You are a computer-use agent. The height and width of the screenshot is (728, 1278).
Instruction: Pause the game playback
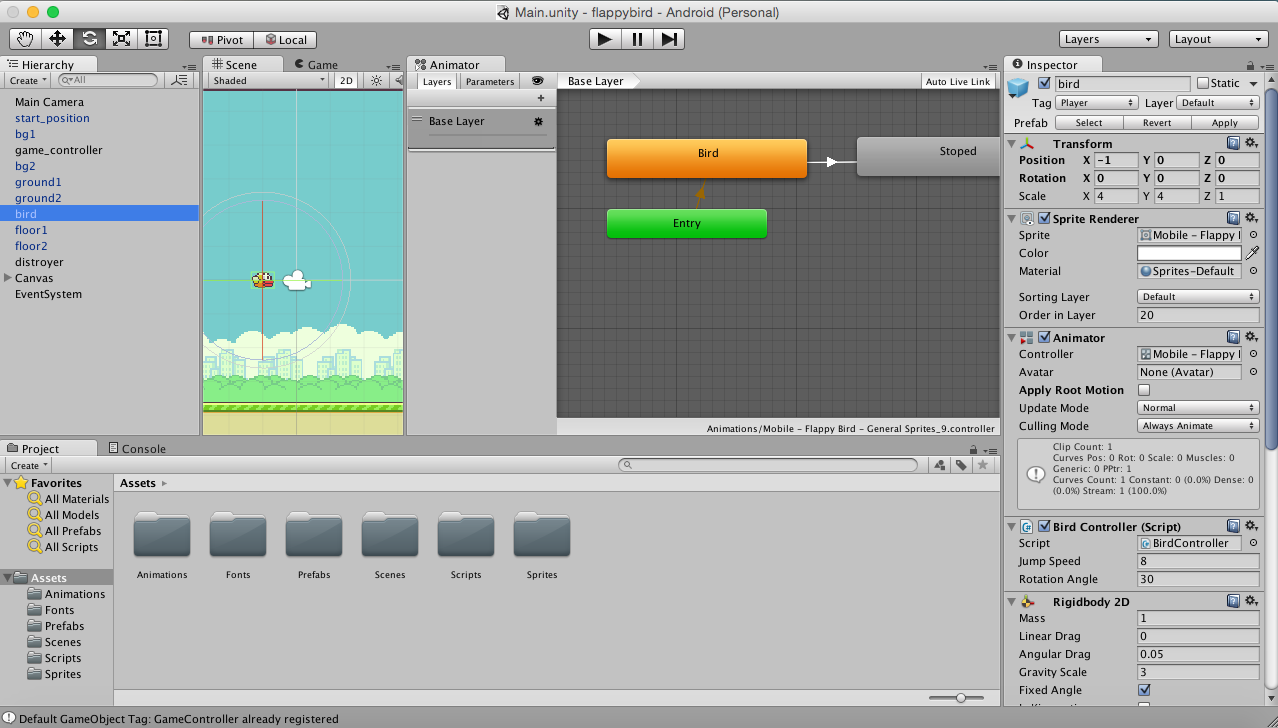pyautogui.click(x=637, y=39)
